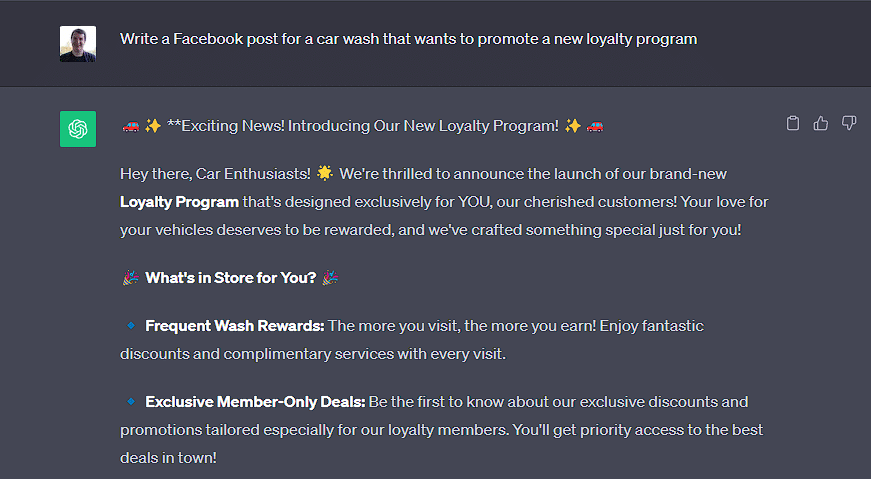Copy the response with the clipboard icon
This screenshot has width=871, height=479.
[x=793, y=123]
